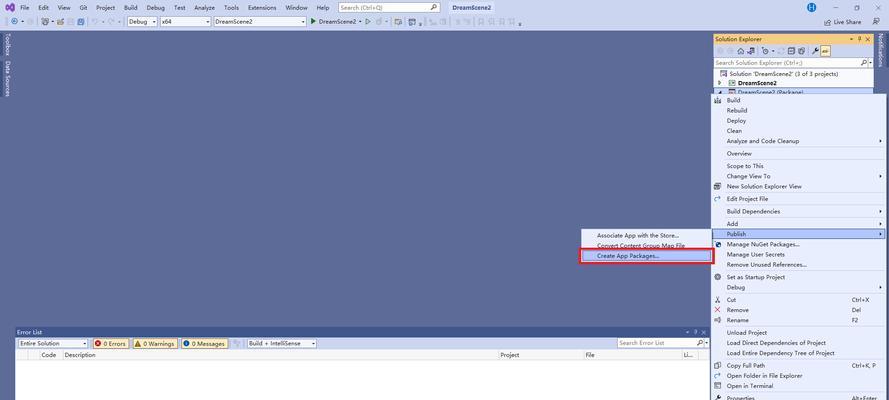The width and height of the screenshot is (889, 400).
Task: Sort Error List by Project column header
Action: click(x=540, y=355)
